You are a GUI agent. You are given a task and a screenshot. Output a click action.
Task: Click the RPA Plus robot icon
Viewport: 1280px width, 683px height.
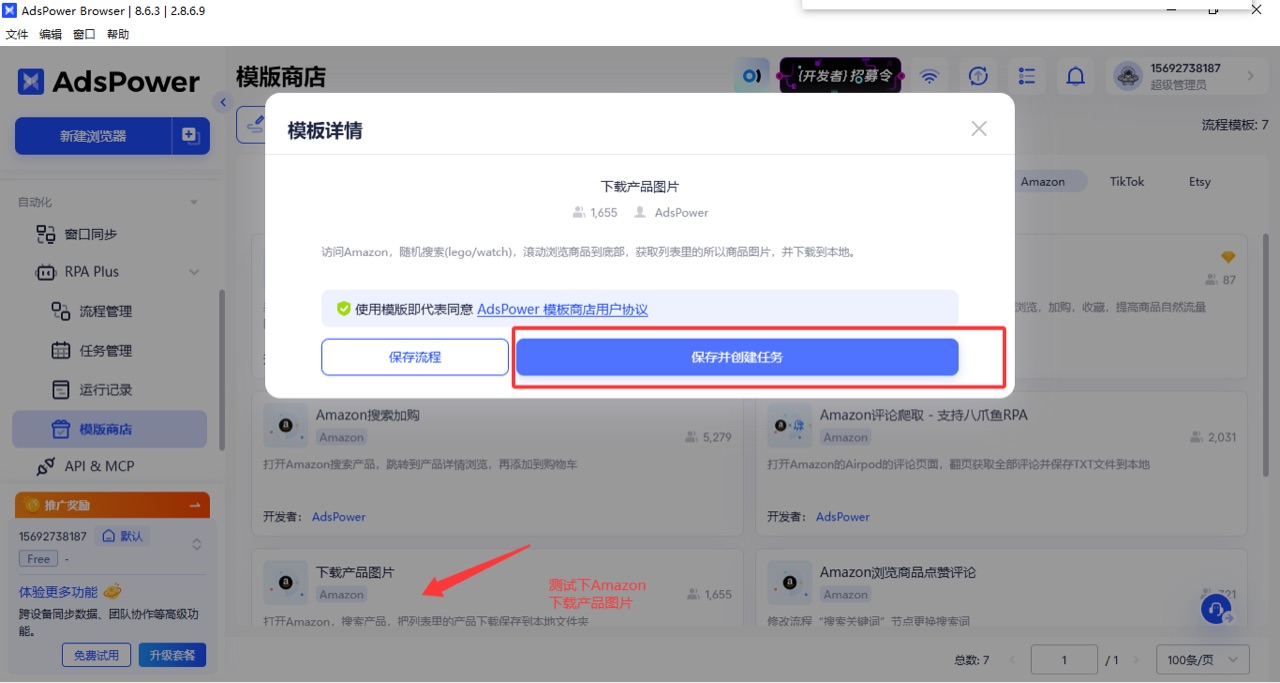46,272
